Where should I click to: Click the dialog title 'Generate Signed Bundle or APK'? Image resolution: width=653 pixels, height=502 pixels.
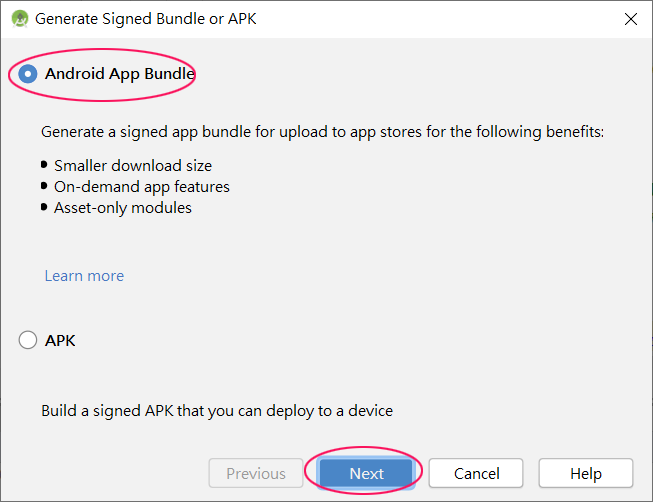point(145,19)
